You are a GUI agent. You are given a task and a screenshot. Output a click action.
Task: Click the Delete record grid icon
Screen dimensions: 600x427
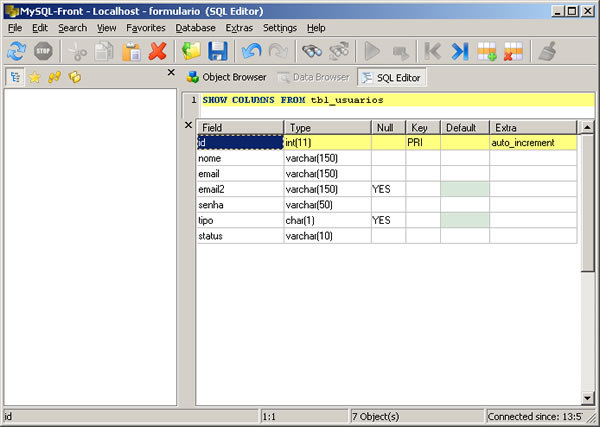pos(514,51)
